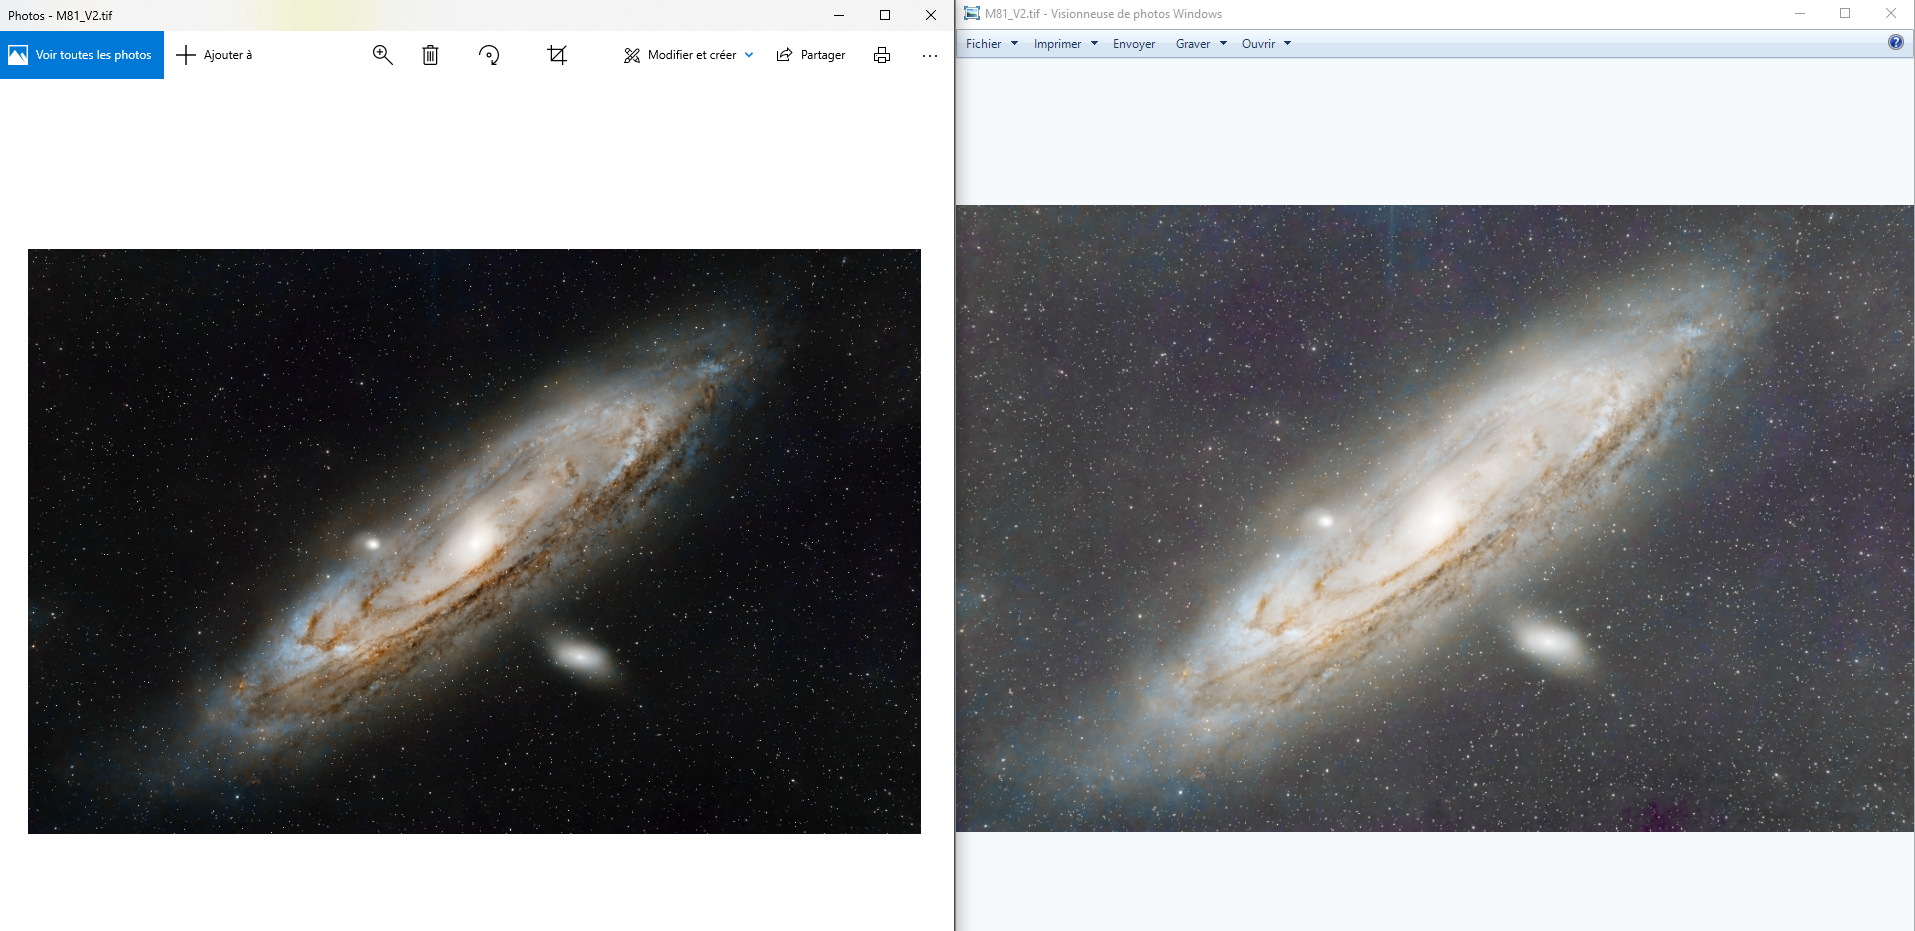Image resolution: width=1915 pixels, height=931 pixels.
Task: Click the printer icon in Photos toolbar
Action: click(x=881, y=55)
